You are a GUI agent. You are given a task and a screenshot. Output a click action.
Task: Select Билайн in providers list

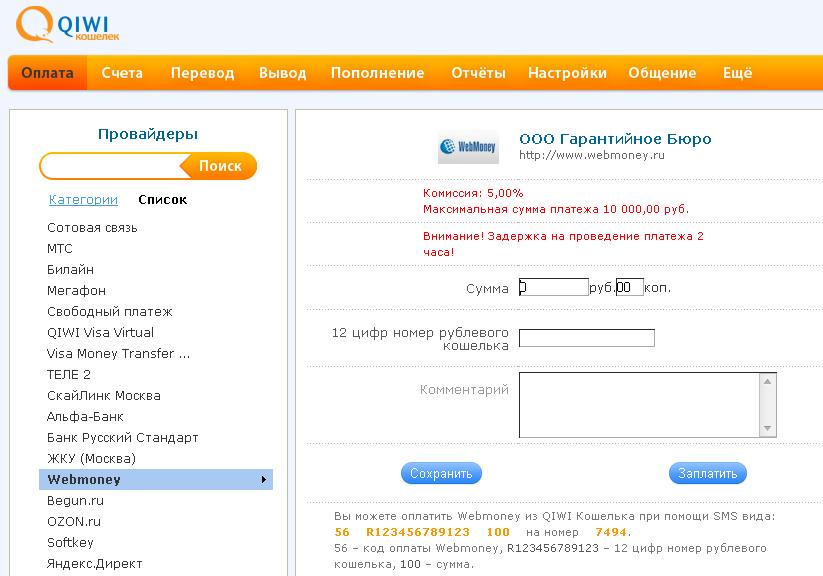pos(70,269)
